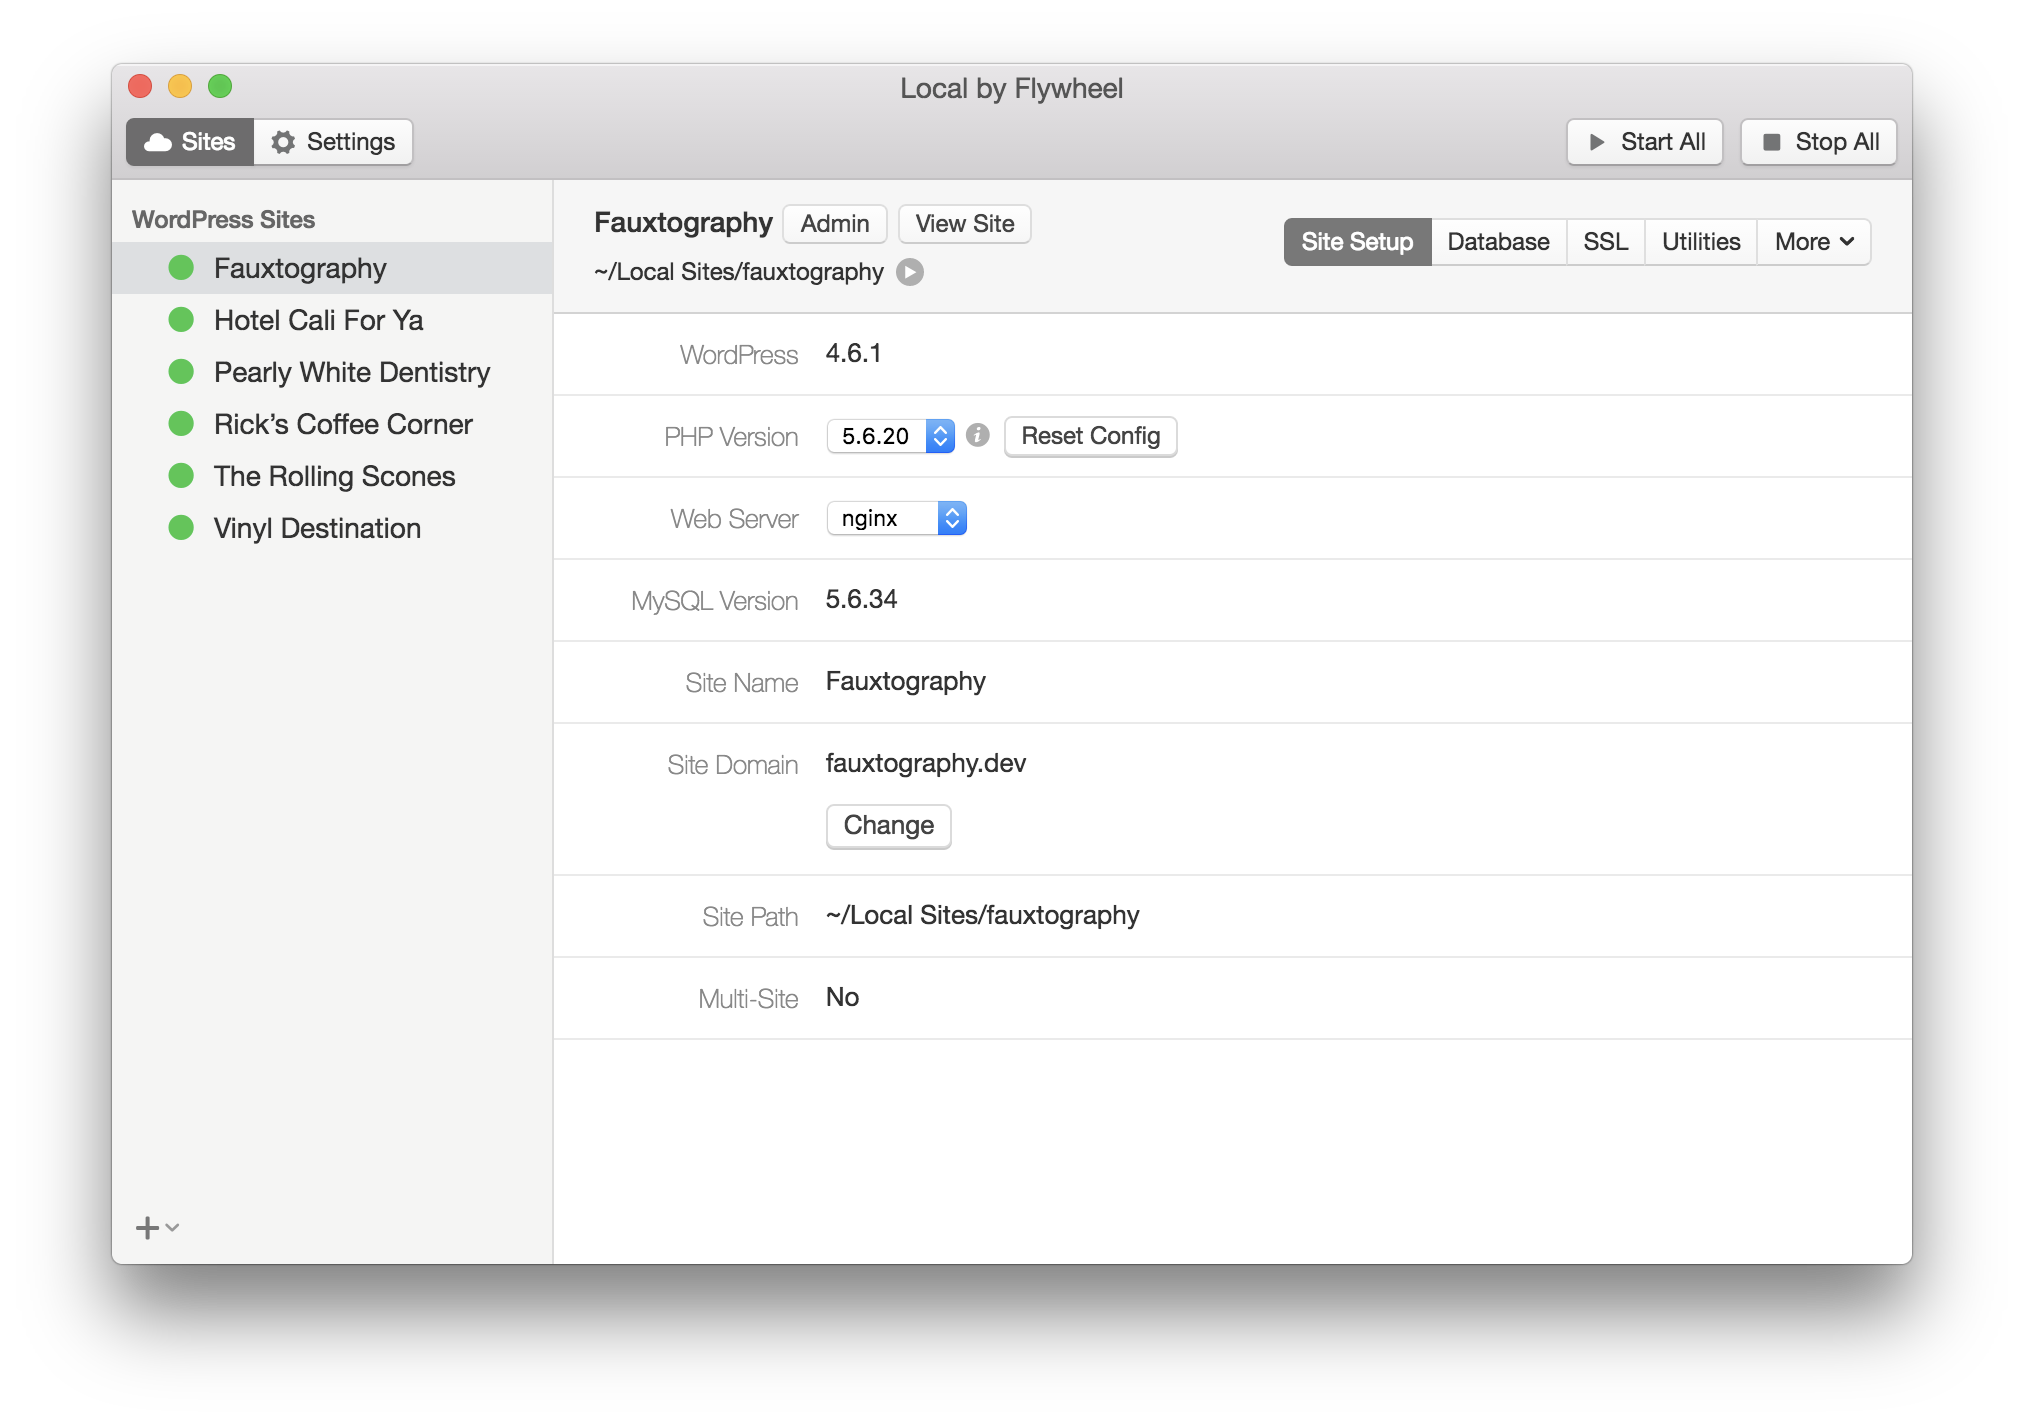Expand the More menu
This screenshot has width=2024, height=1424.
point(1813,242)
